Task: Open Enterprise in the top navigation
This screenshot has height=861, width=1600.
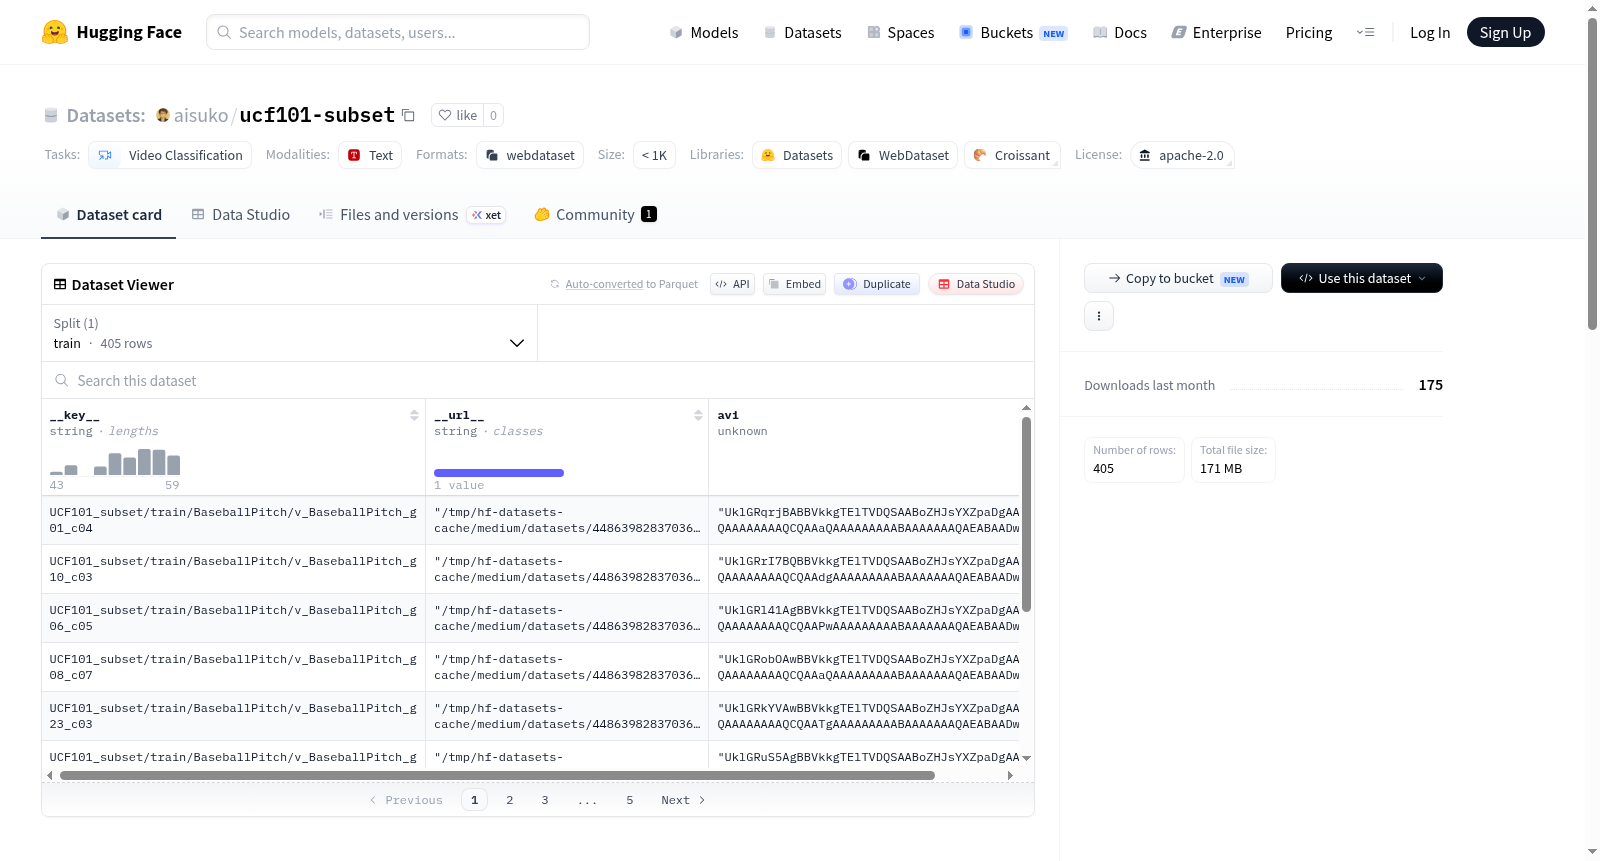Action: click(x=1216, y=32)
